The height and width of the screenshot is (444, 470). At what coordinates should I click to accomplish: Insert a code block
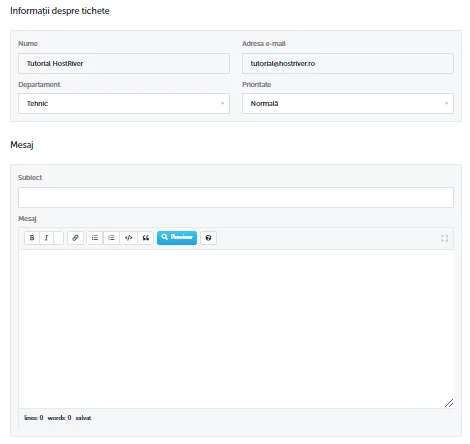point(128,238)
